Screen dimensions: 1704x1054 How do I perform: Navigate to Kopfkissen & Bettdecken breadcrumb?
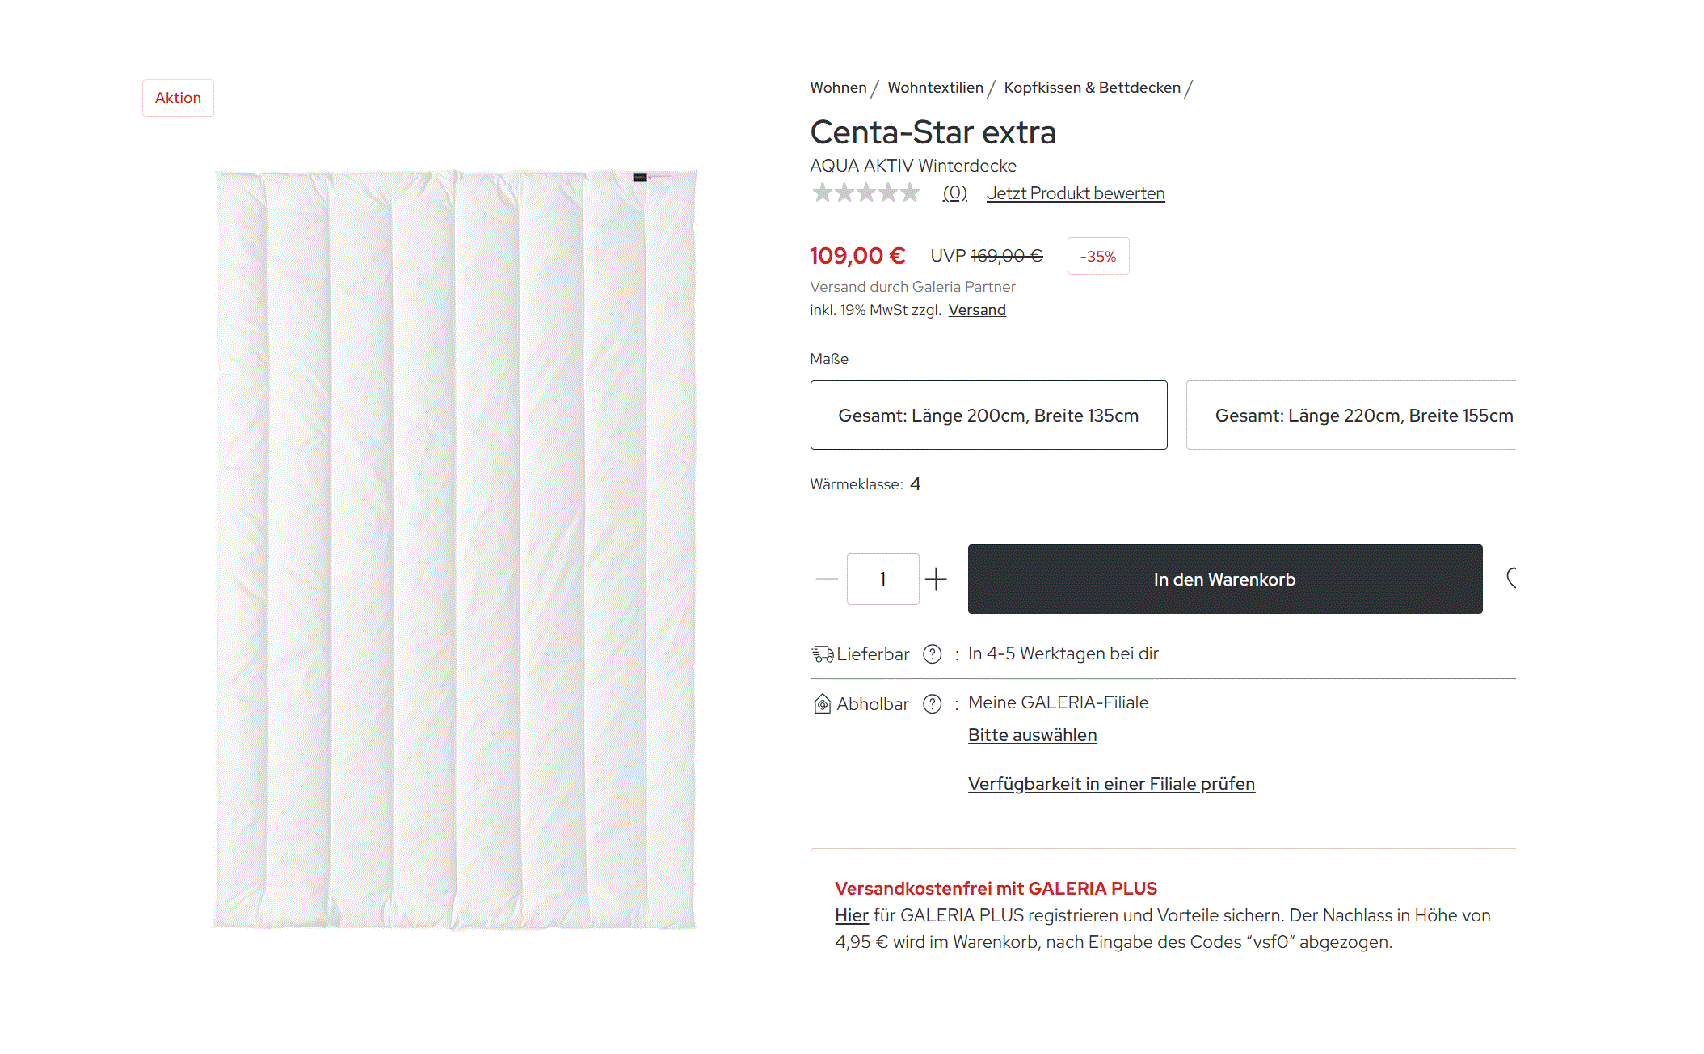click(1092, 88)
